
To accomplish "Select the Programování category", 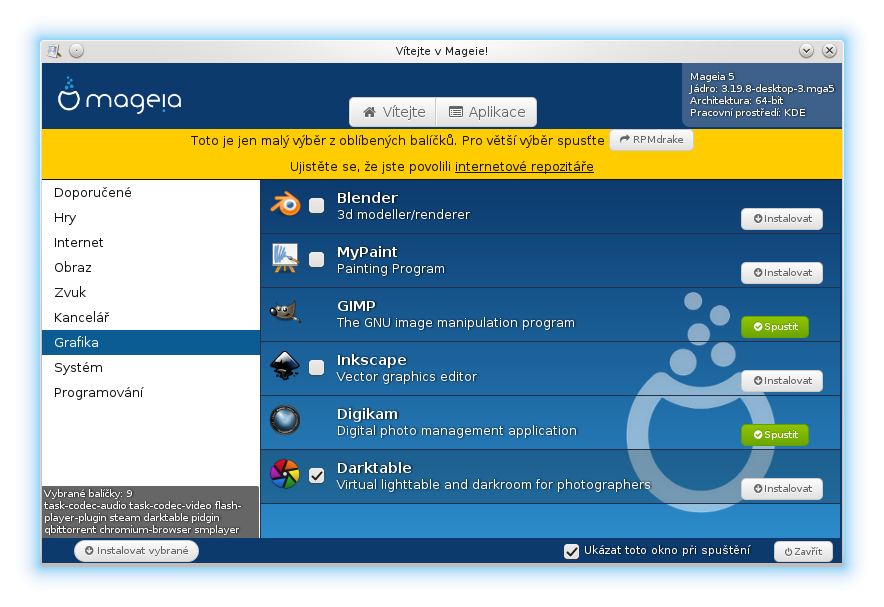I will tap(151, 392).
